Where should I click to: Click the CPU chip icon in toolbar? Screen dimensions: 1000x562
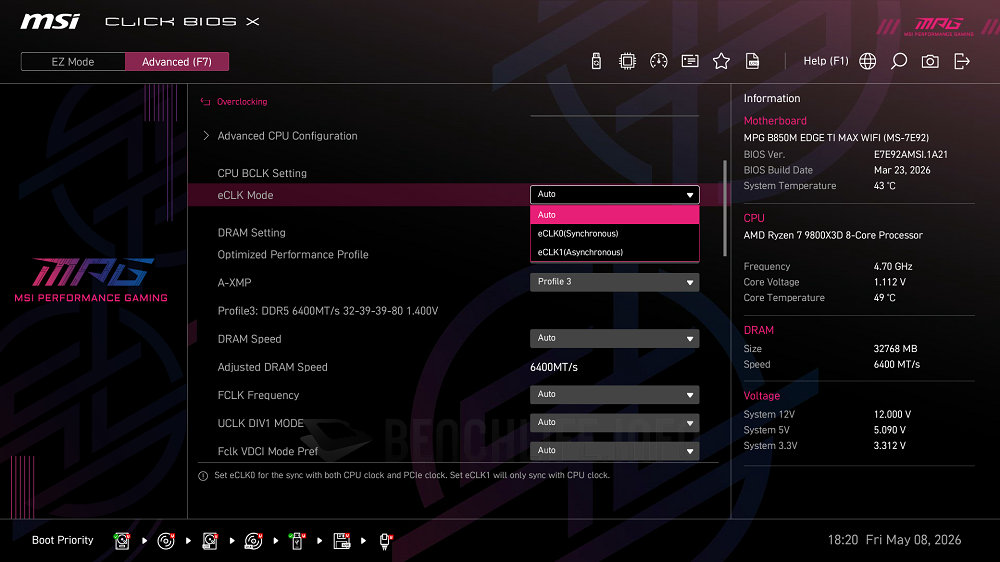(628, 61)
